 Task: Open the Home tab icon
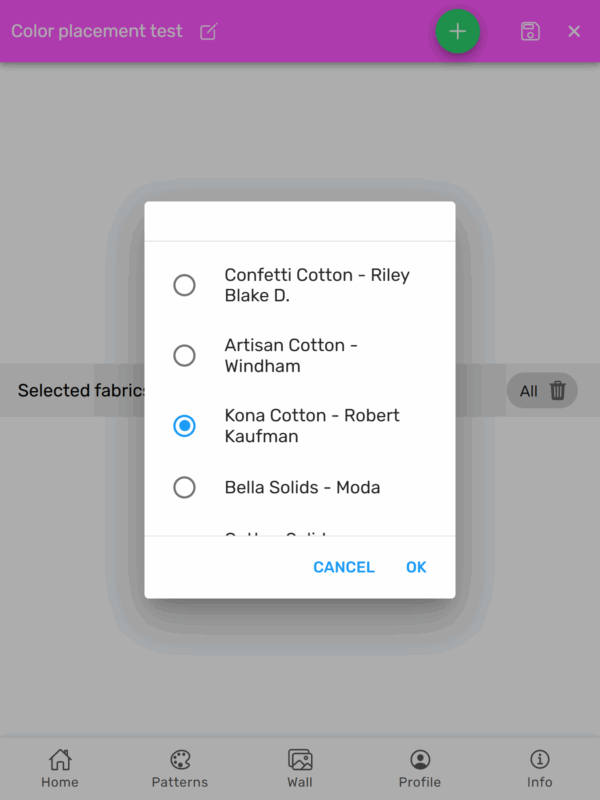tap(60, 760)
